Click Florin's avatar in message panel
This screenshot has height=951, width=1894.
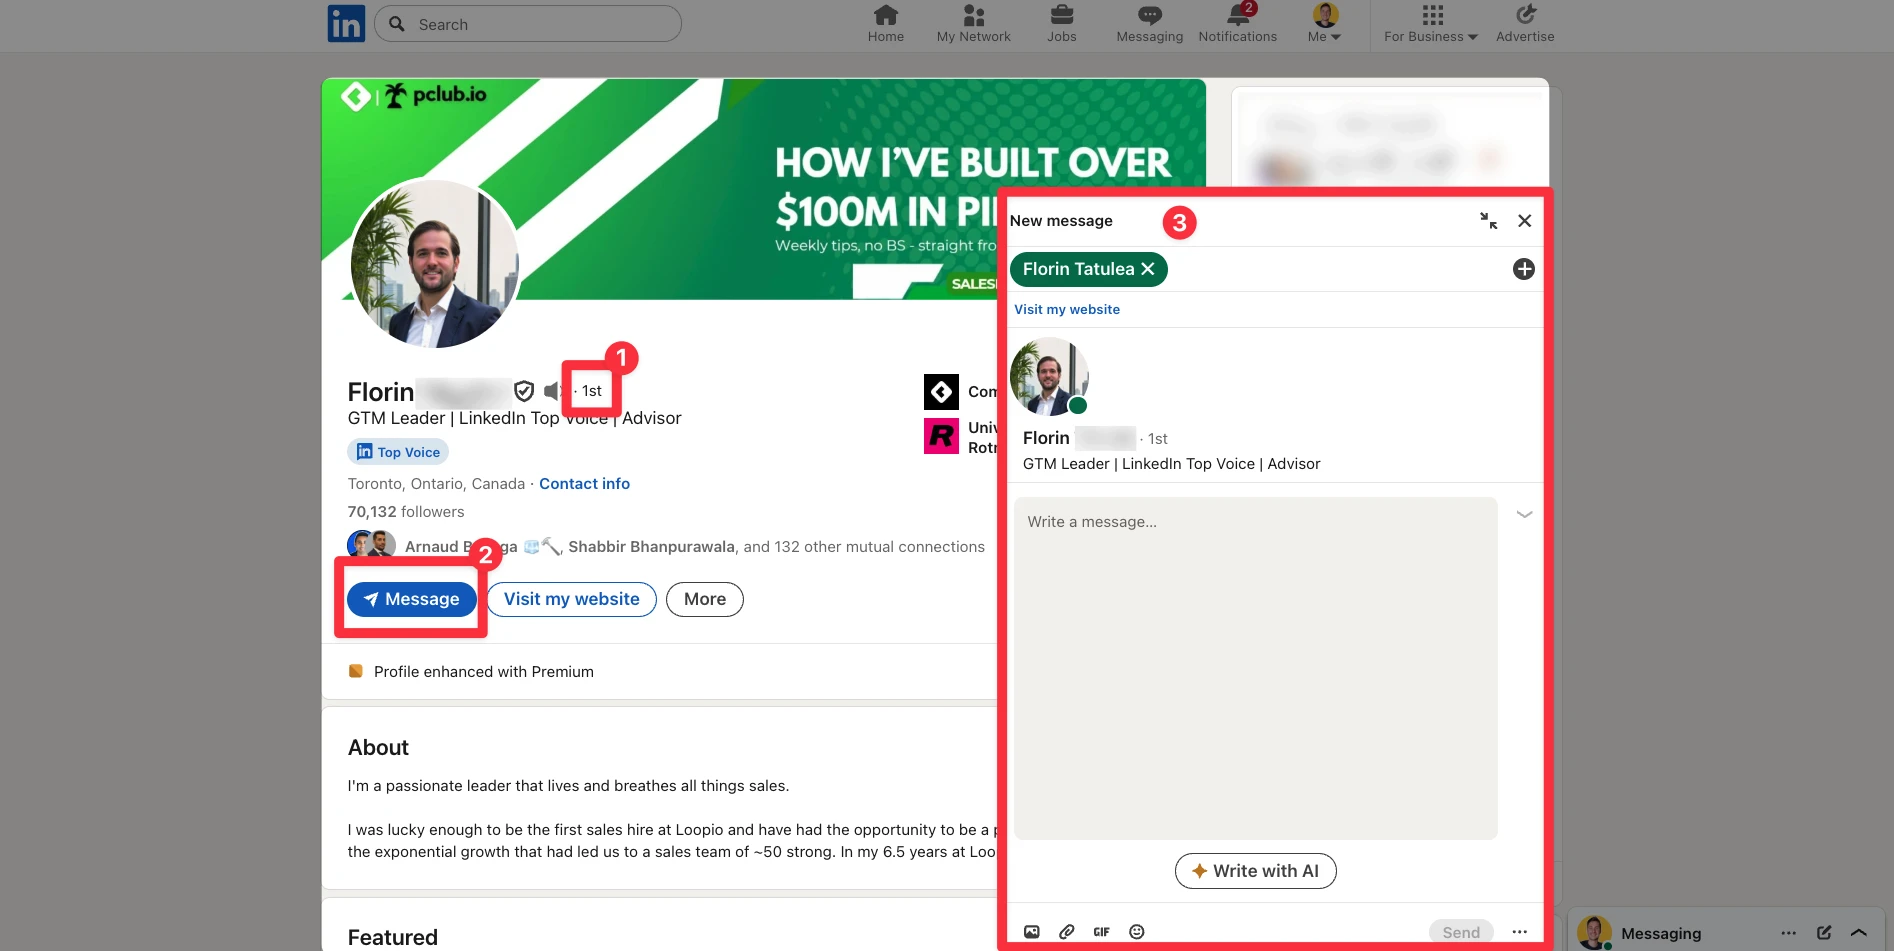pos(1049,377)
